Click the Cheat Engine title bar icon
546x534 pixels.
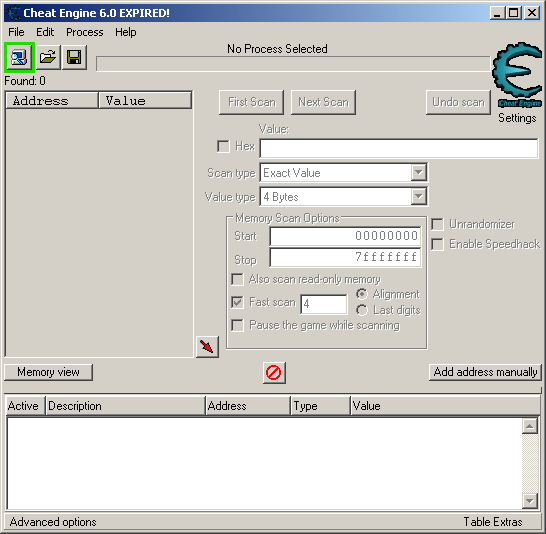pos(13,13)
